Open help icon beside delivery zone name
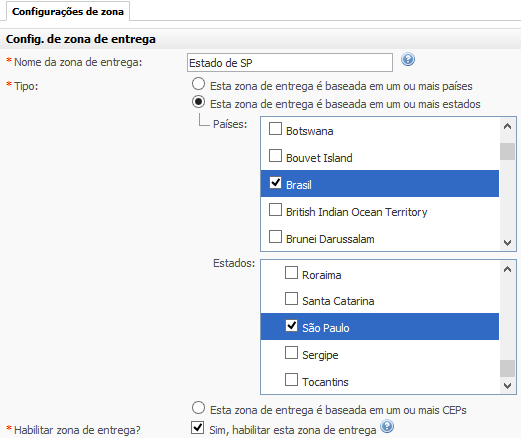Image resolution: width=521 pixels, height=444 pixels. (x=408, y=60)
